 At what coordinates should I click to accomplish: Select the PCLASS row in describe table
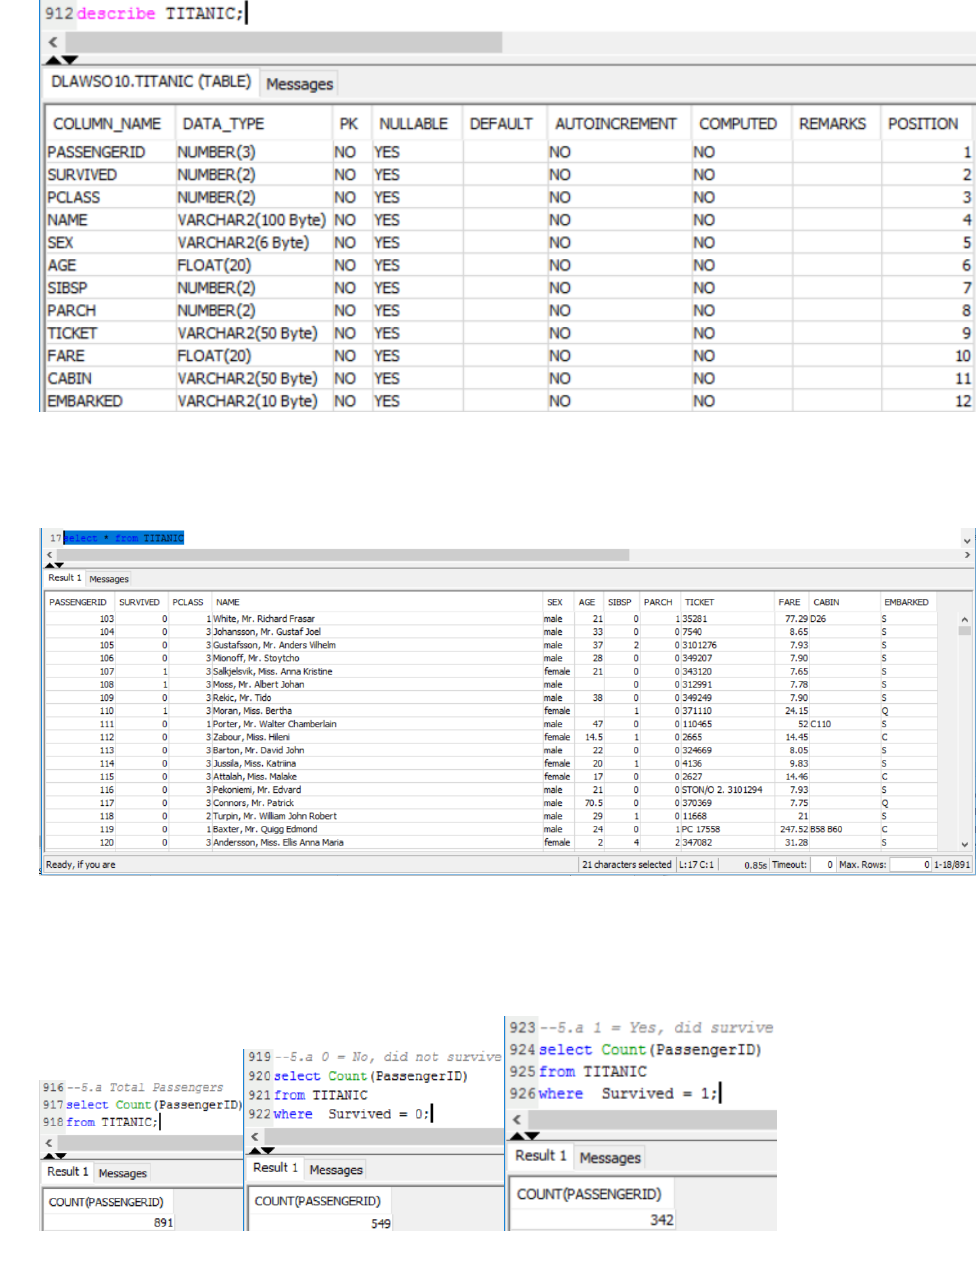point(509,197)
